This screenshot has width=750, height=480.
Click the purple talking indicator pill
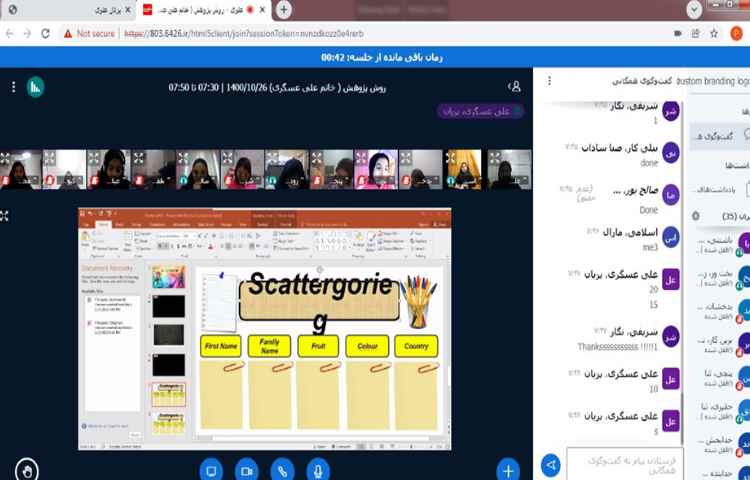click(x=480, y=111)
